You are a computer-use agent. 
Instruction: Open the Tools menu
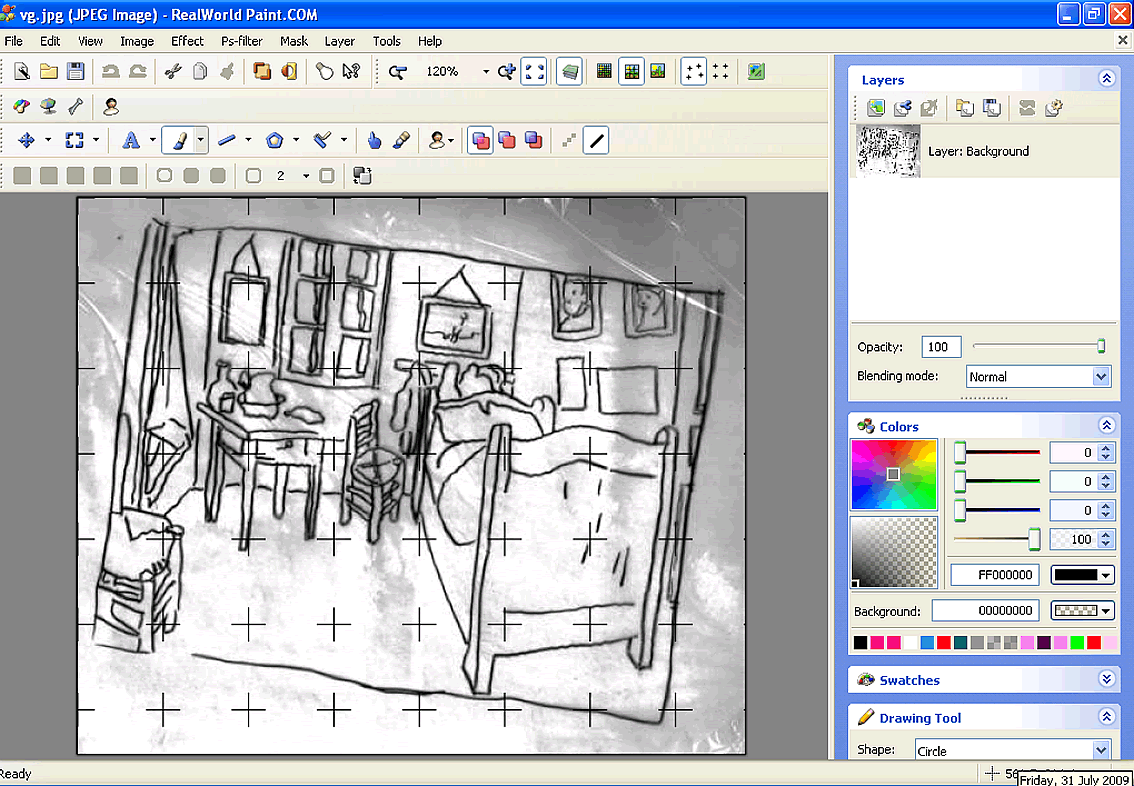(x=386, y=41)
